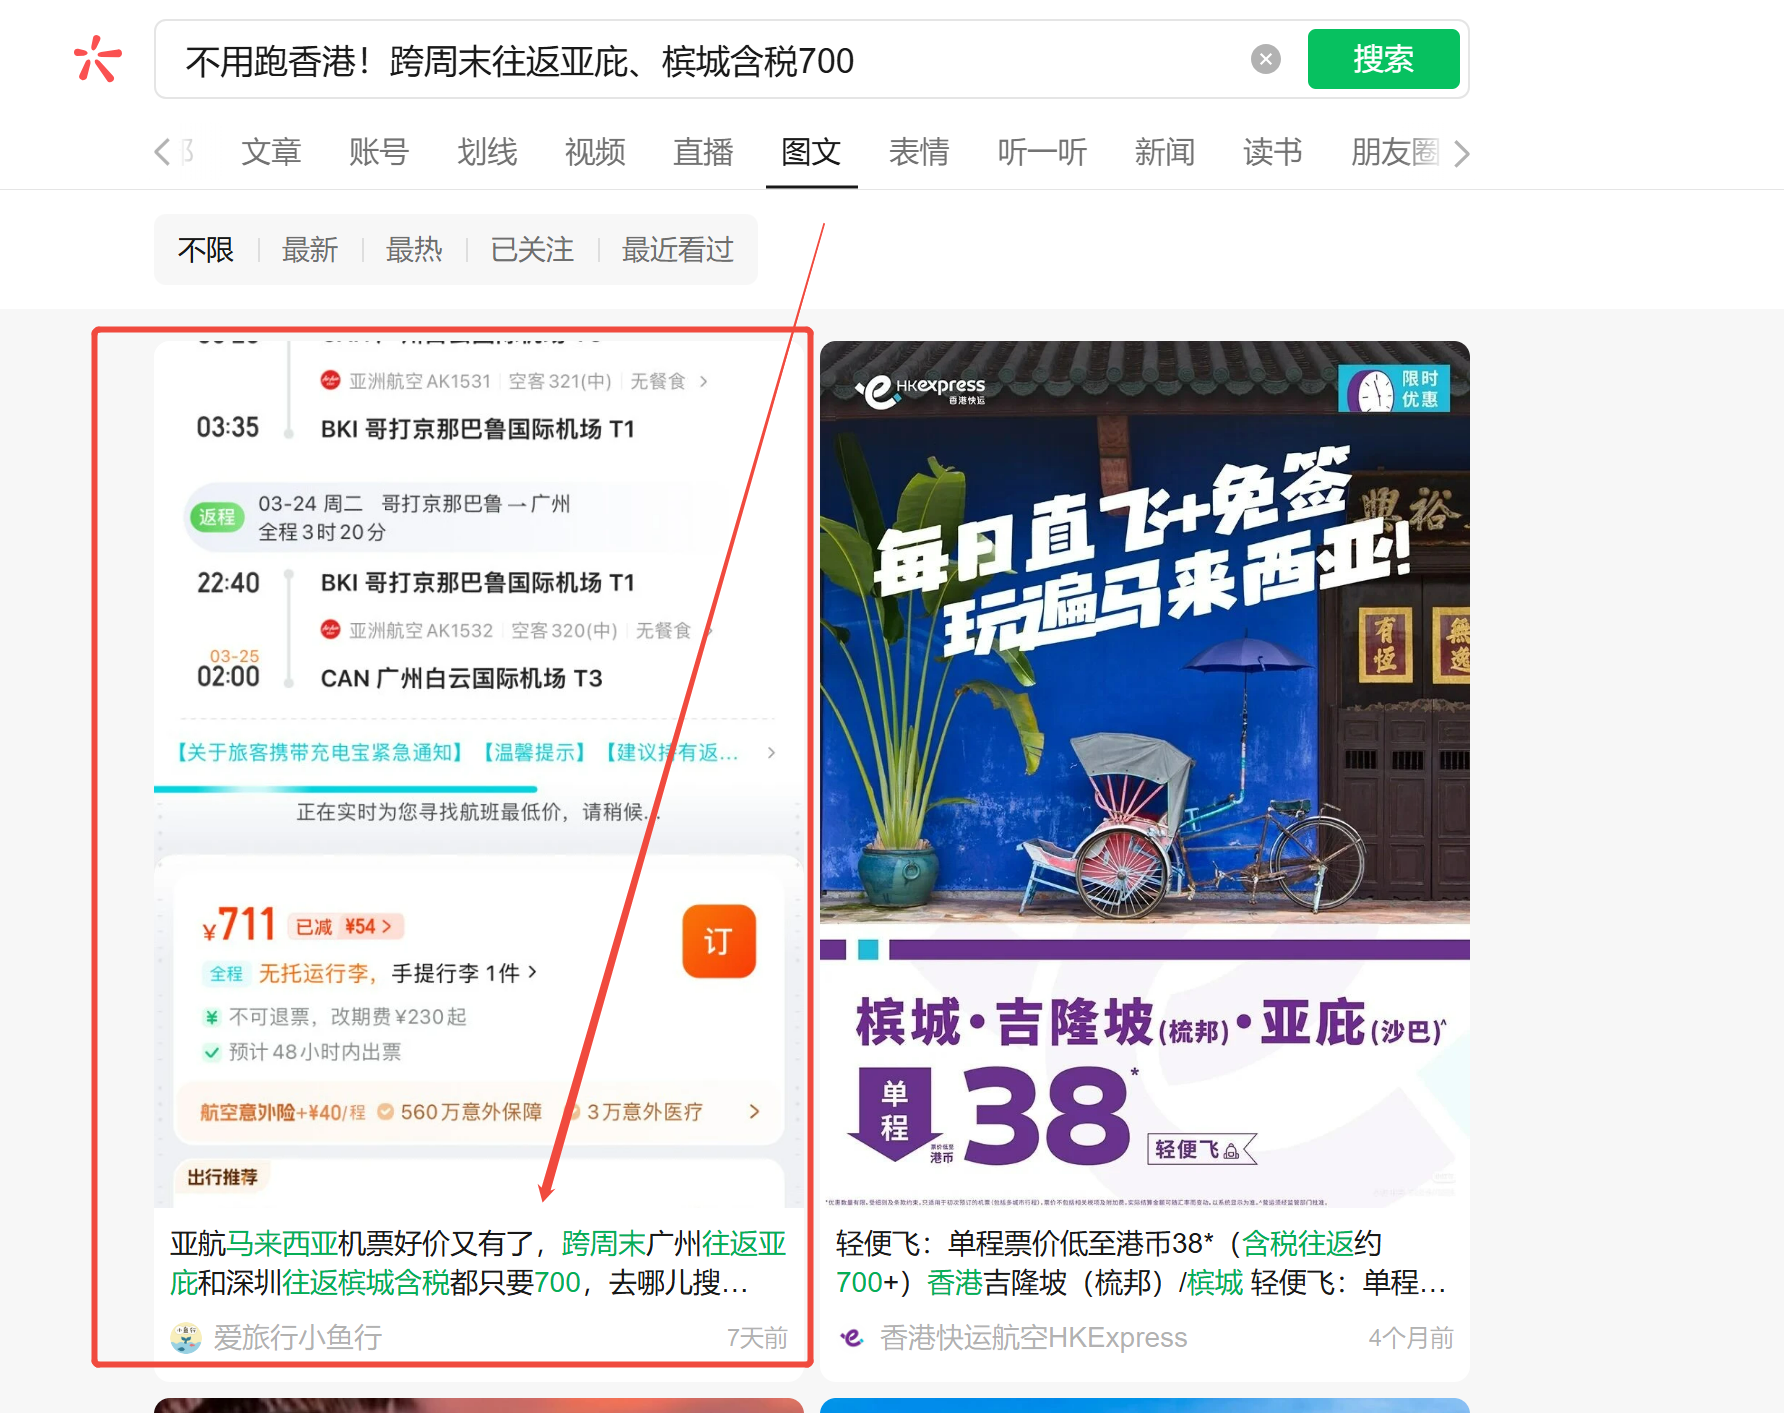
Task: Open article titled 亚航马来西亚机票好价又有了
Action: (479, 1262)
